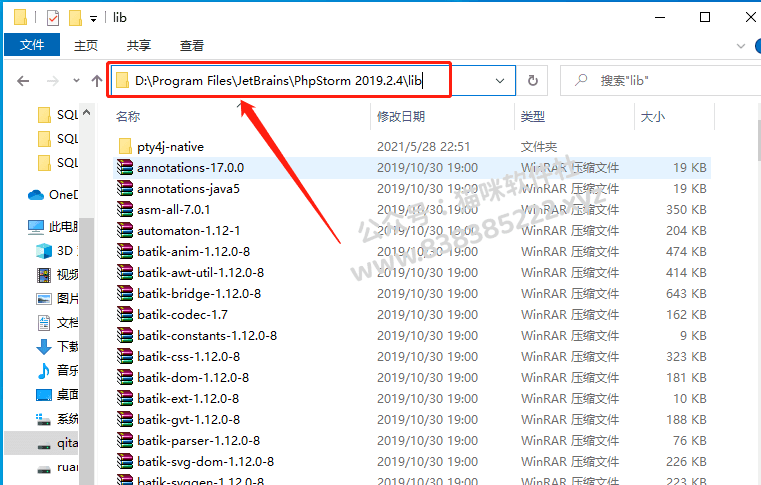Click the Forward navigation arrow
The width and height of the screenshot is (761, 485).
pos(52,81)
